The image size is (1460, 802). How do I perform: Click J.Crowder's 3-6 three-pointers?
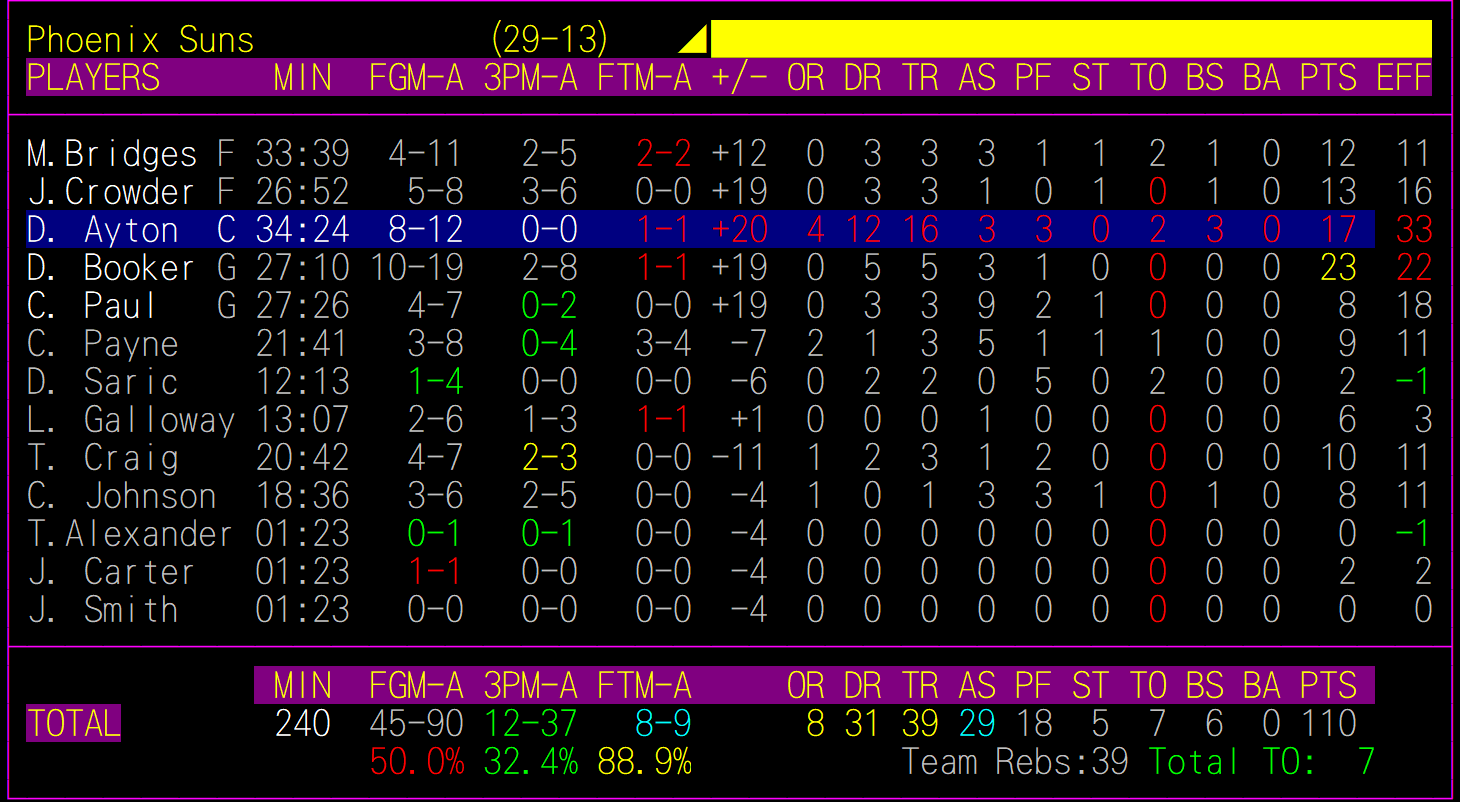(550, 192)
